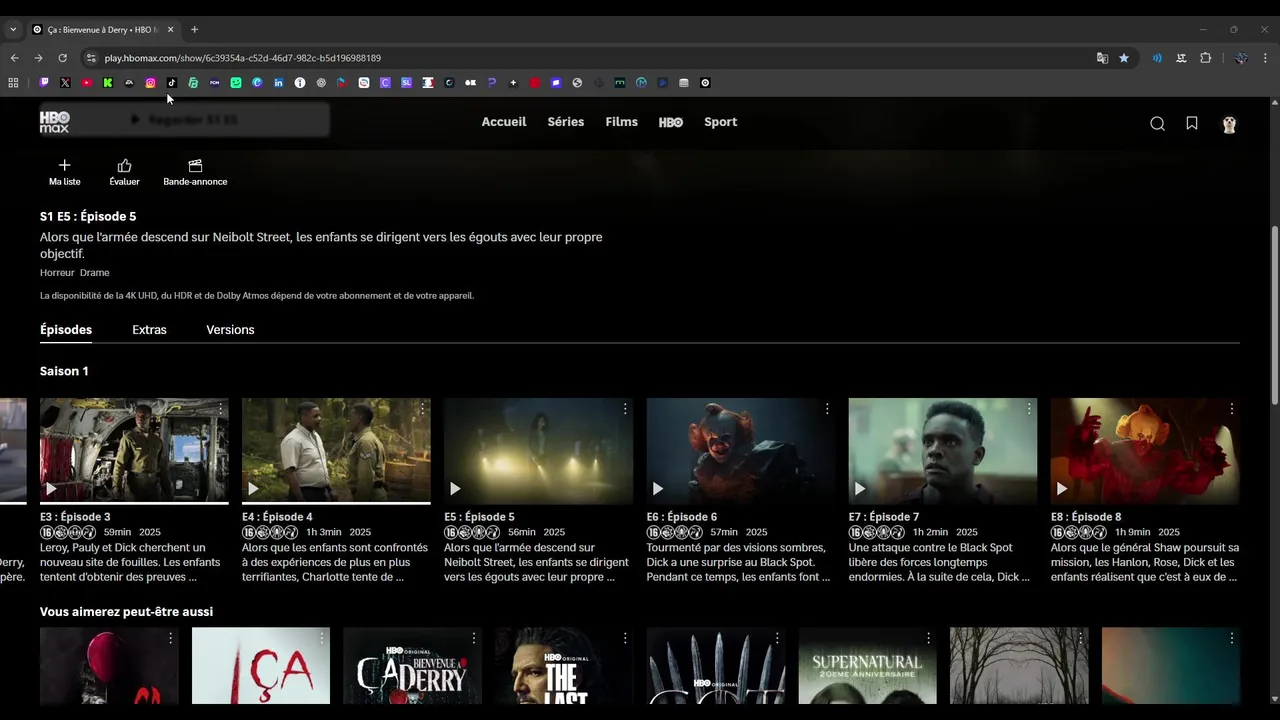Open options menu for Épisode 5 card

pyautogui.click(x=625, y=409)
